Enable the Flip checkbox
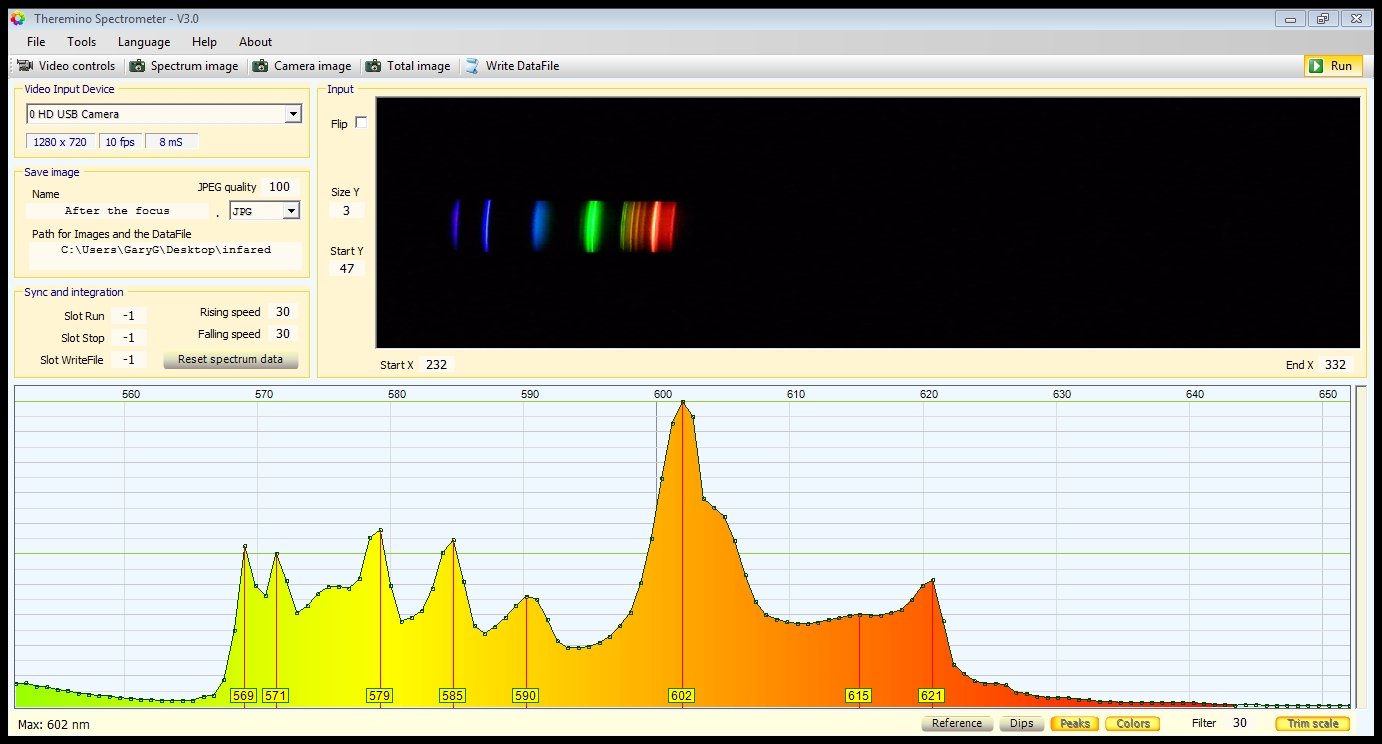Screen dimensions: 1382x744 (x=361, y=123)
